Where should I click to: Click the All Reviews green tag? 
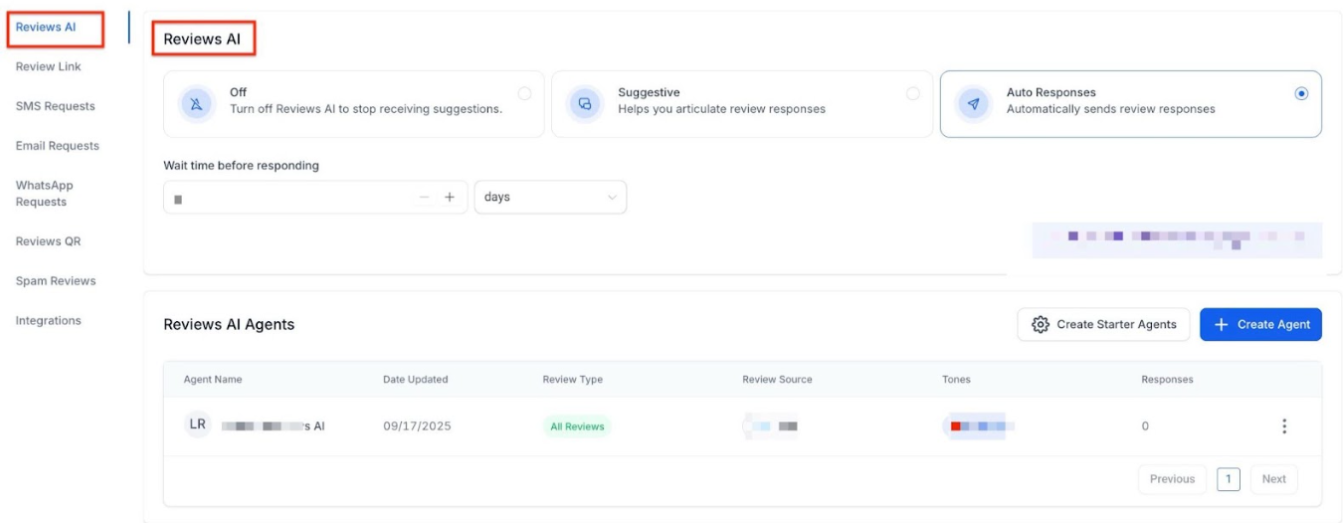577,426
